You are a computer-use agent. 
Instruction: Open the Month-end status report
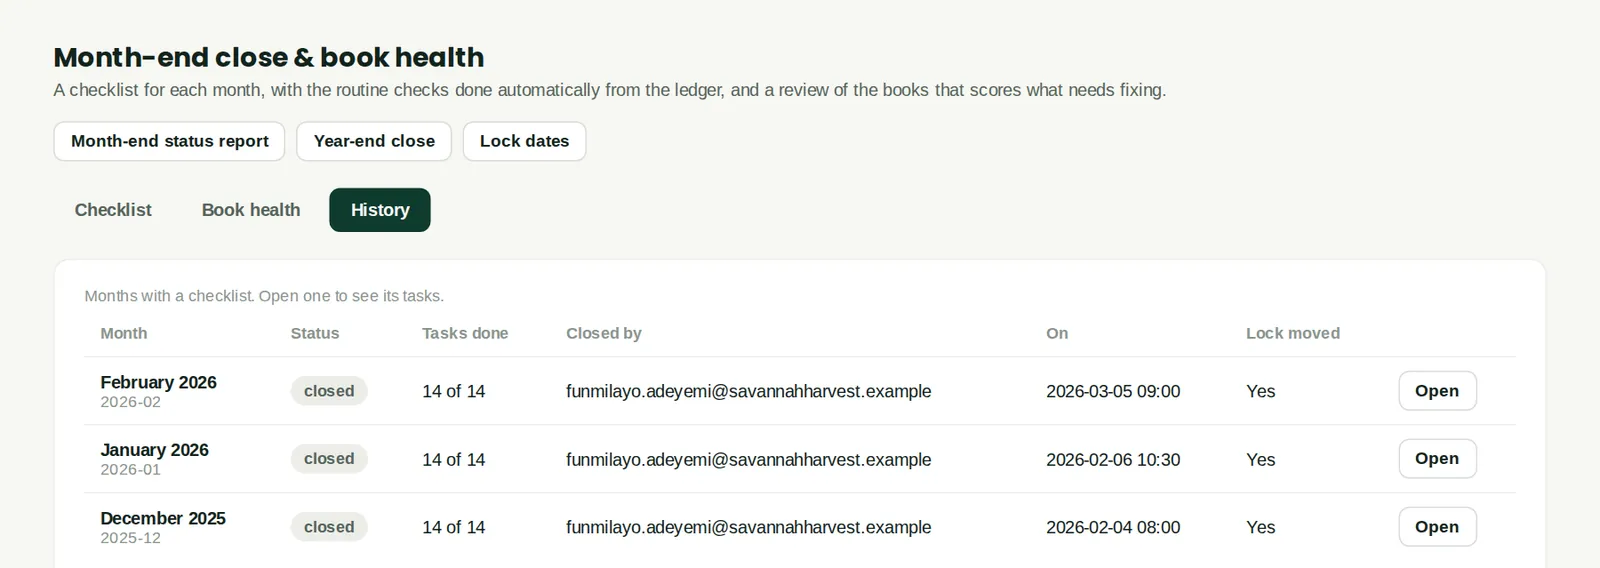[169, 141]
